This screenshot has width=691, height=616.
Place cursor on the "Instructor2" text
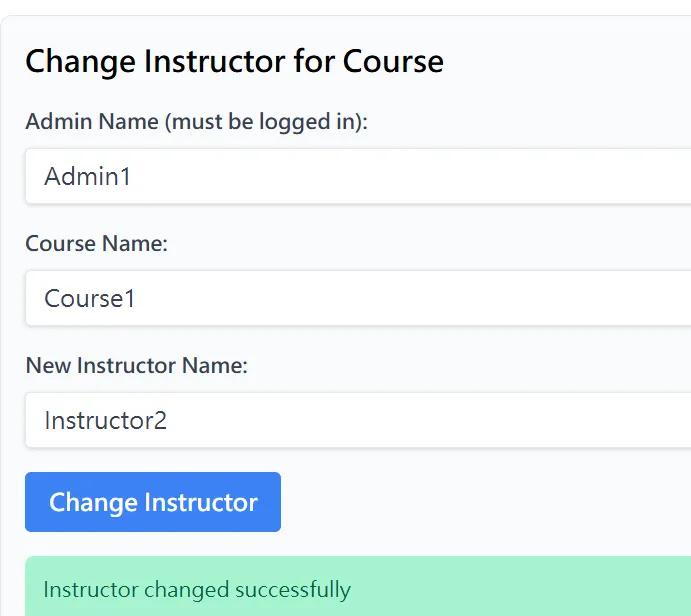coord(106,420)
